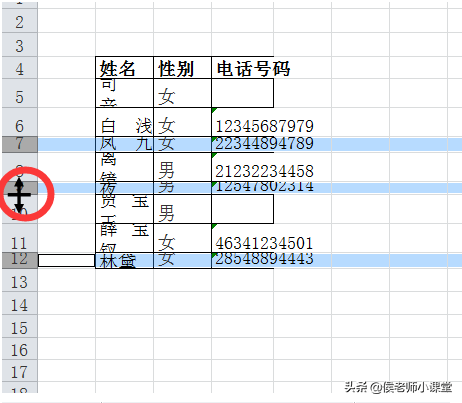Click the 姓名 header cell
The width and height of the screenshot is (462, 403).
[x=124, y=68]
